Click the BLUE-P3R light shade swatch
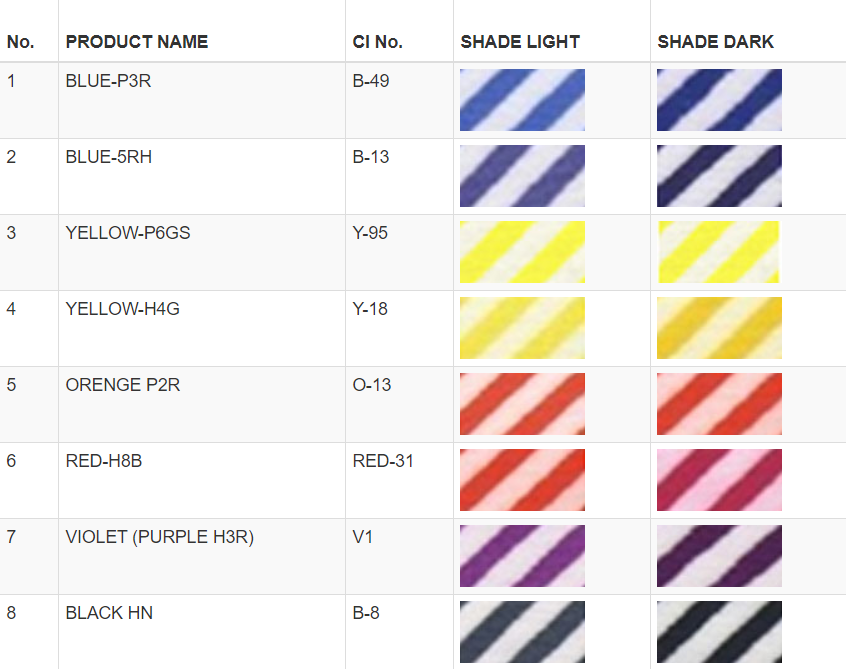This screenshot has height=669, width=846. [522, 100]
